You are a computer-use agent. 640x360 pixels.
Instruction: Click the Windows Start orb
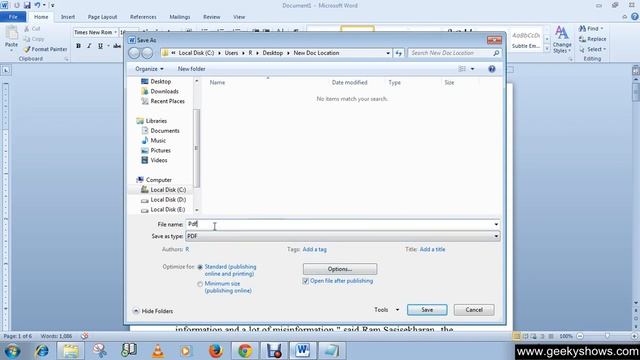pos(12,351)
